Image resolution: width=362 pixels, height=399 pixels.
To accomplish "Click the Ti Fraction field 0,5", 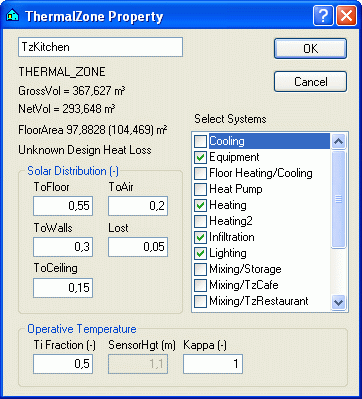I will coord(63,364).
